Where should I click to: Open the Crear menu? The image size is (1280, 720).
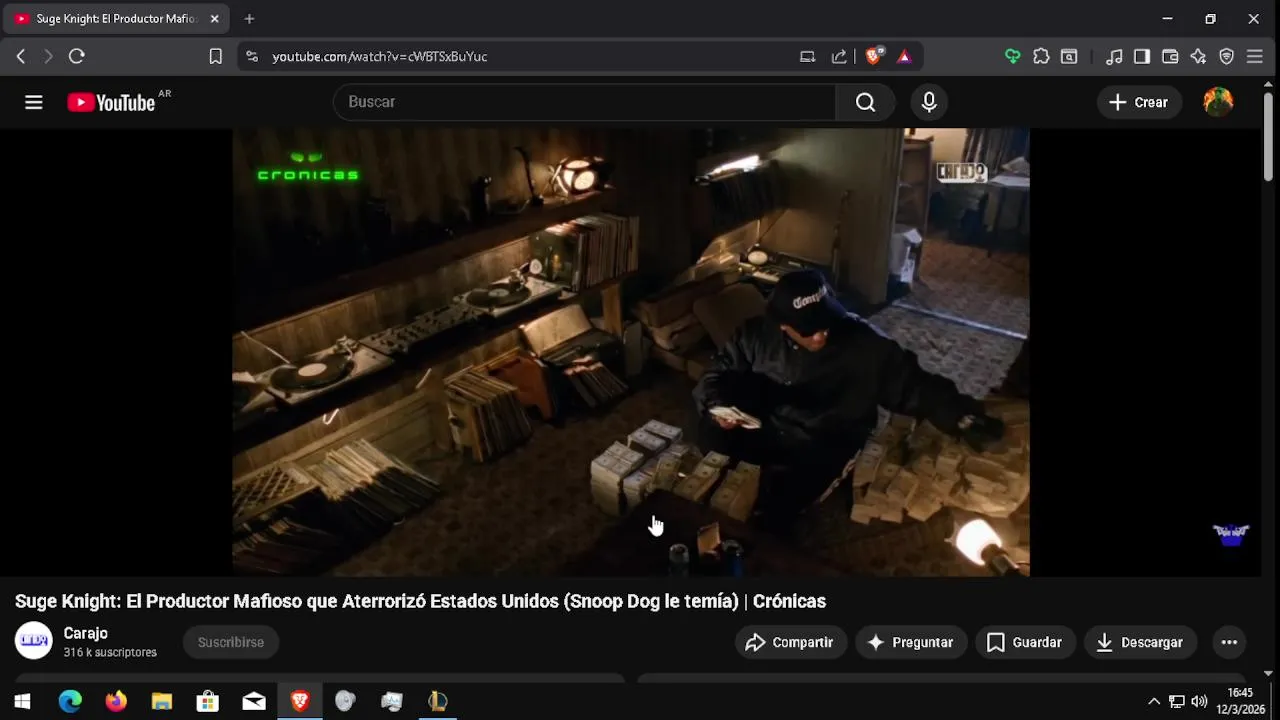[x=1139, y=102]
